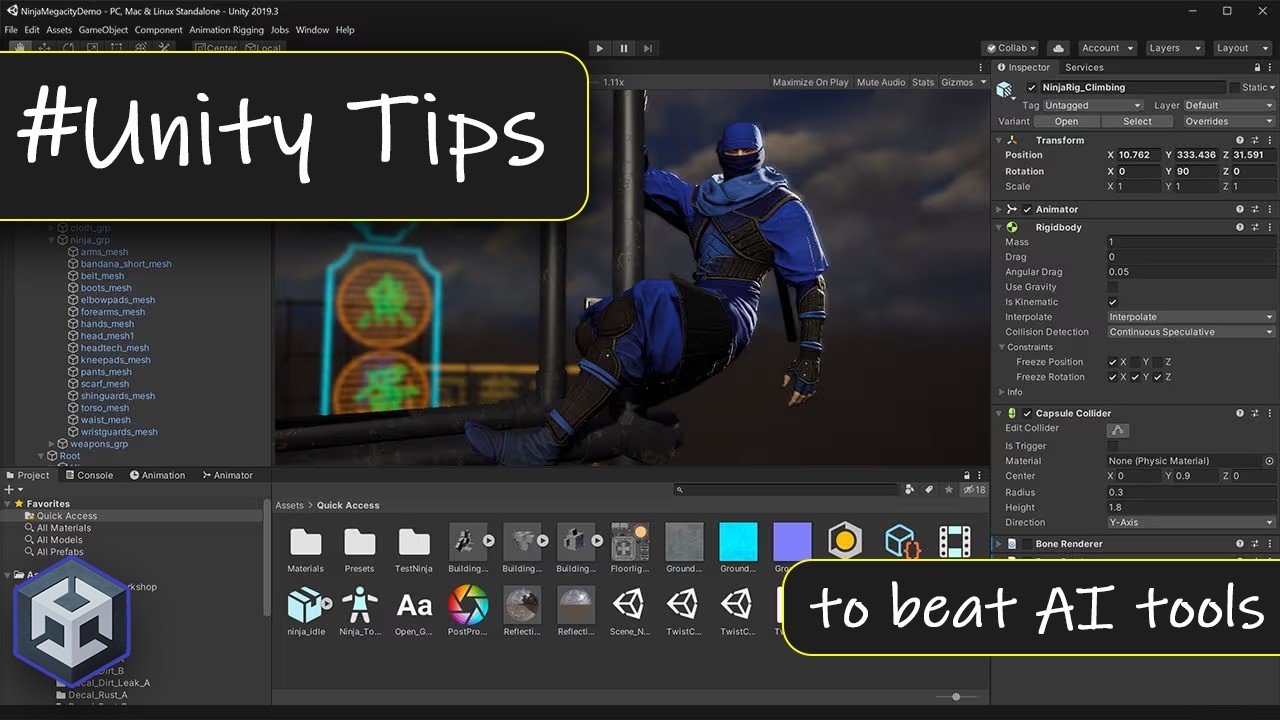Switch to the Console tab
The height and width of the screenshot is (720, 1280).
88,475
